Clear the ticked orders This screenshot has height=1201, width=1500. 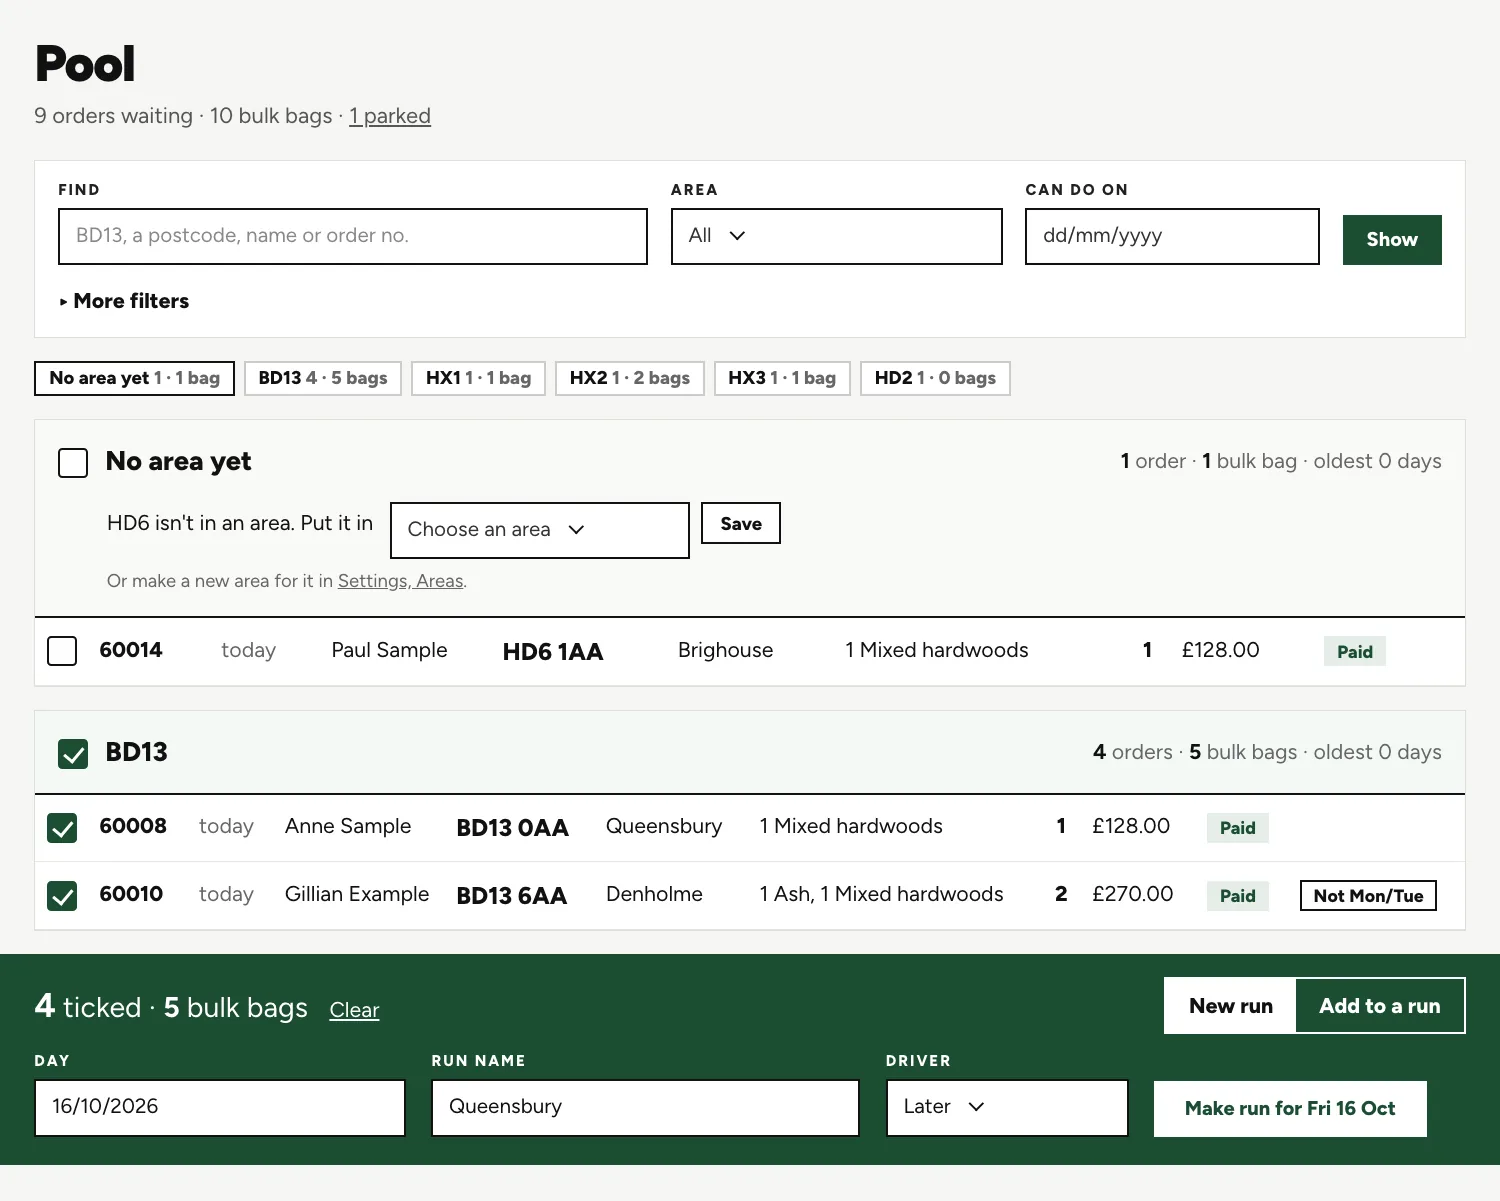(354, 1010)
